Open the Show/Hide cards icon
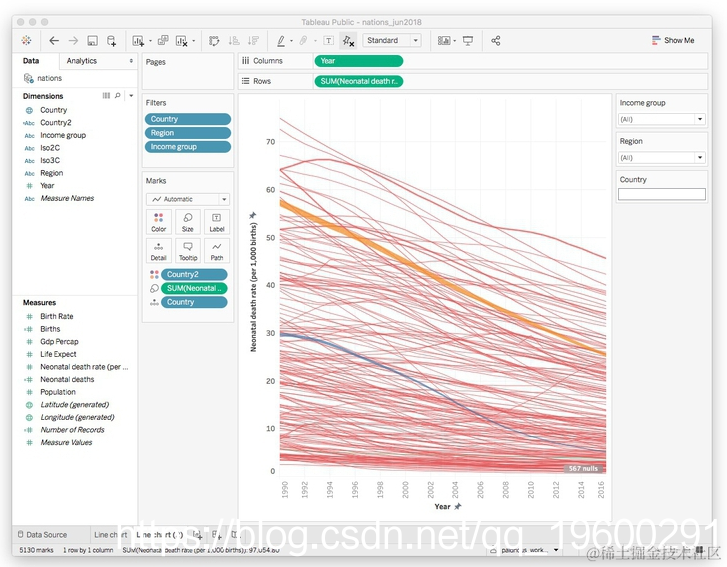 [444, 41]
